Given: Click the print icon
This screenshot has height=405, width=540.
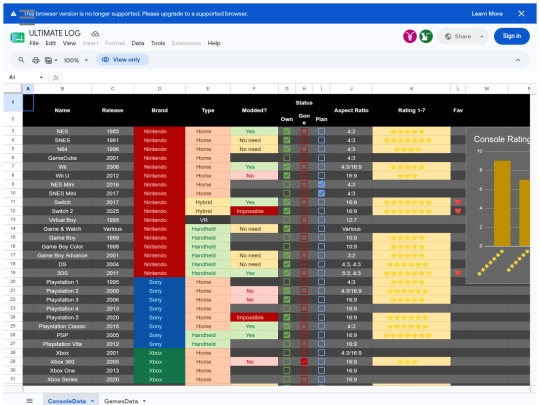Looking at the screenshot, I should (x=35, y=60).
